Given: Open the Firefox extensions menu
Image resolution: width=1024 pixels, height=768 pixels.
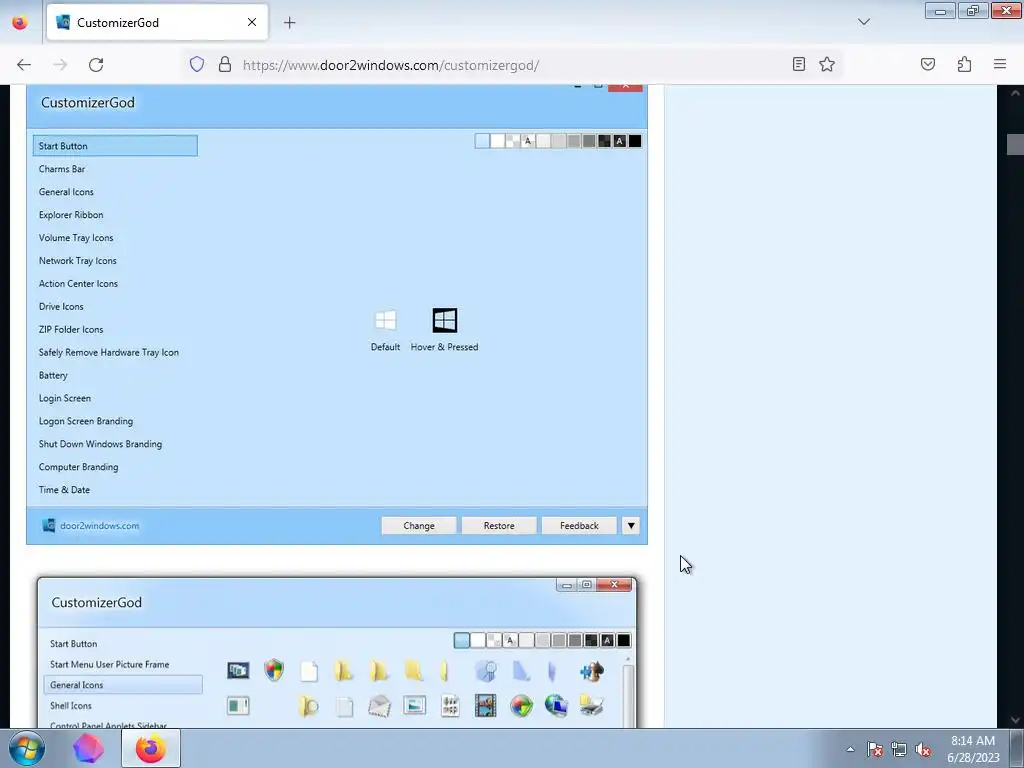Looking at the screenshot, I should click(964, 64).
